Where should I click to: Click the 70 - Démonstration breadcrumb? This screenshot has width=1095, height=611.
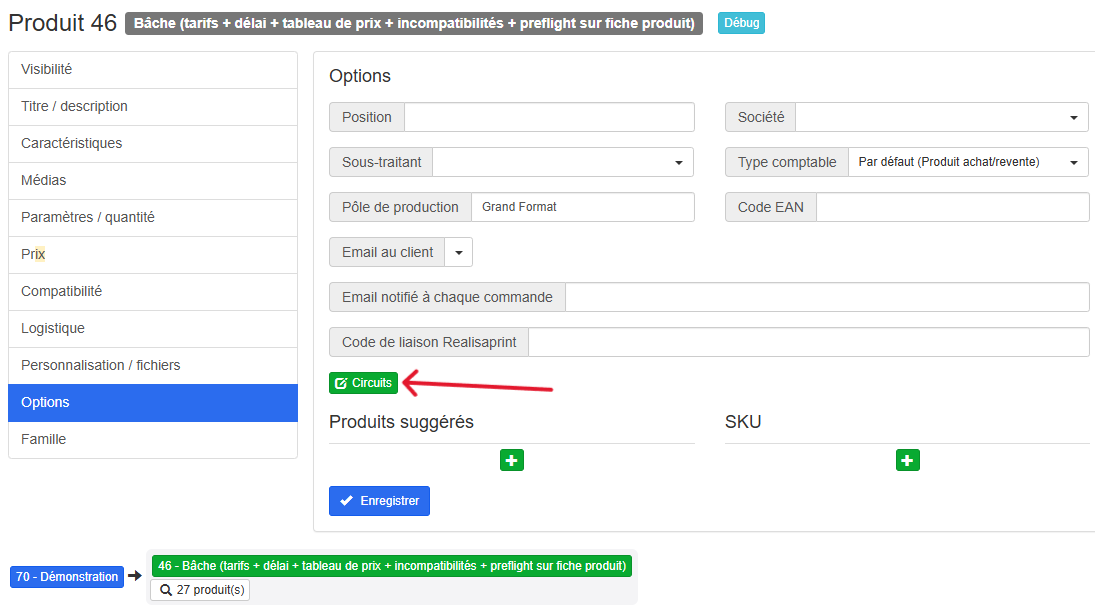[x=67, y=577]
